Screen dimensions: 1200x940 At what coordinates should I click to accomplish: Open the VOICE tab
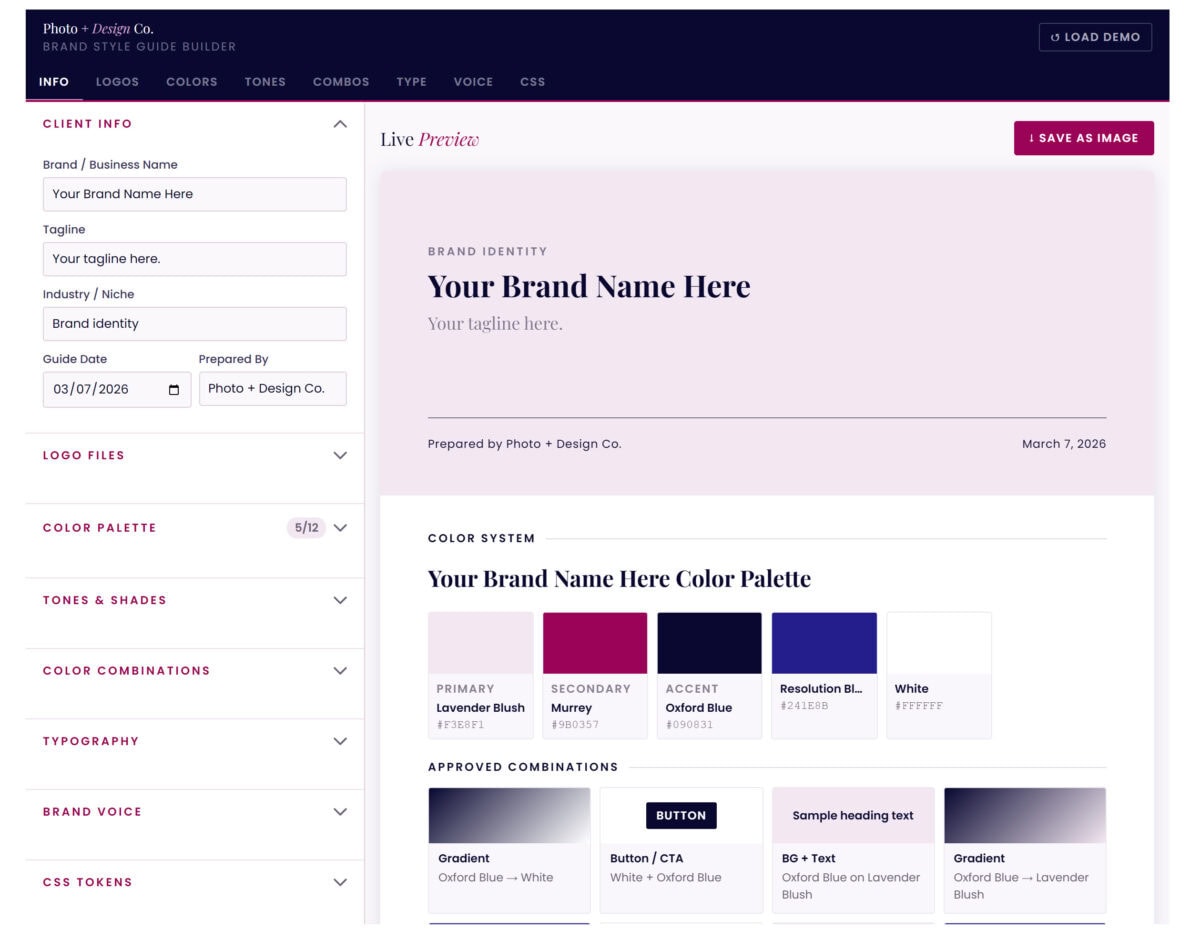click(473, 82)
